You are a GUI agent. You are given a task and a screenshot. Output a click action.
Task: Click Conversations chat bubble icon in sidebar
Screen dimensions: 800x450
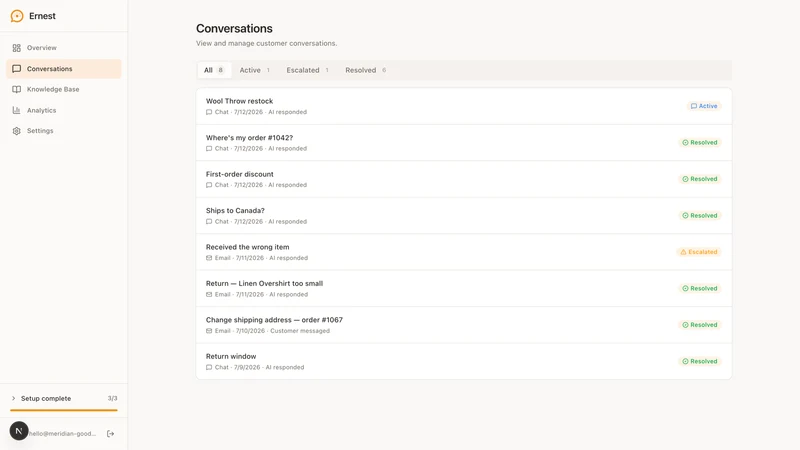(x=16, y=69)
